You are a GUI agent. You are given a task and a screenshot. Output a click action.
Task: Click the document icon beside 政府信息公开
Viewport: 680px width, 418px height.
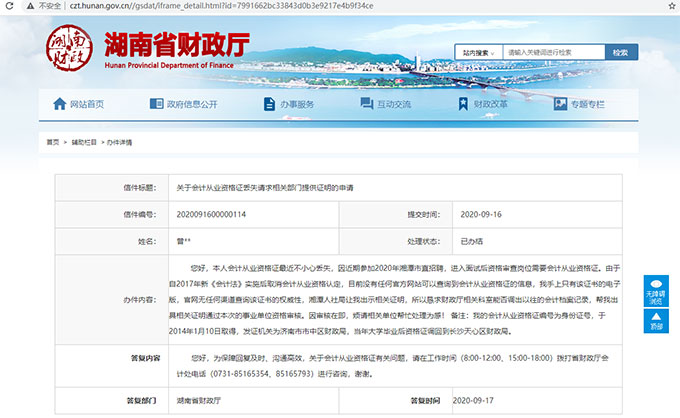pyautogui.click(x=155, y=104)
